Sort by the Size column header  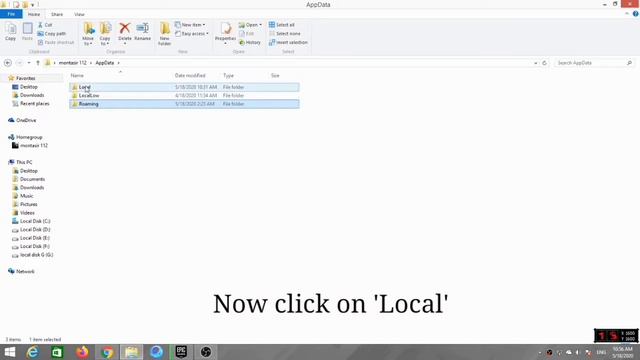coord(275,76)
